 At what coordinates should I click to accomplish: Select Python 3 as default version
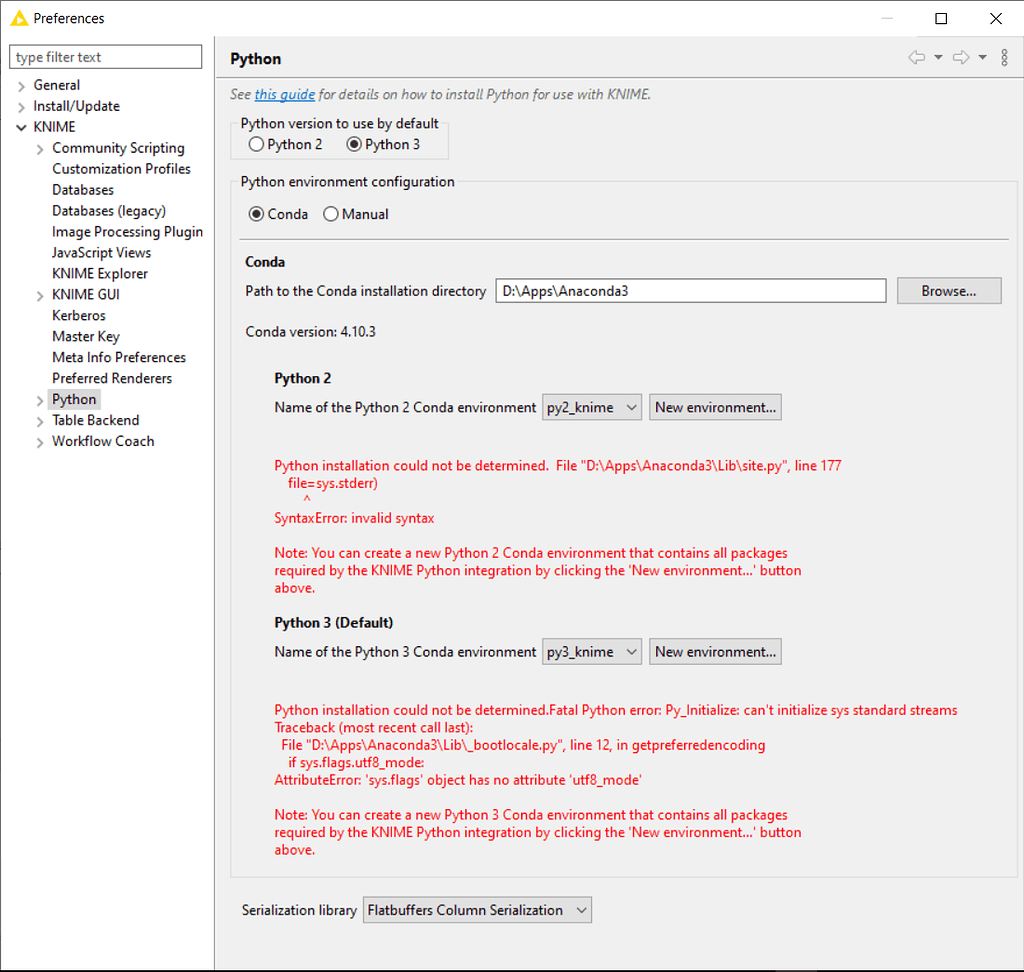(x=354, y=144)
